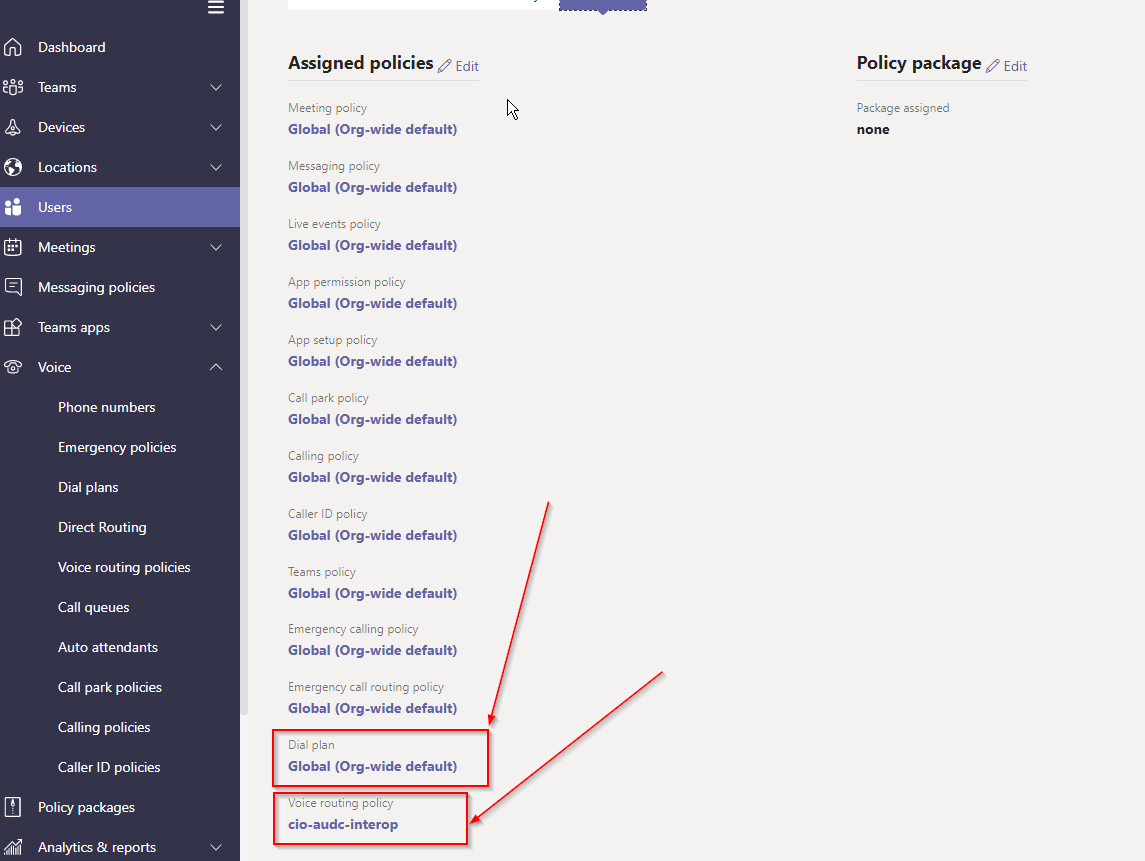Viewport: 1145px width, 861px height.
Task: Click Edit next to Assigned policies
Action: (467, 66)
